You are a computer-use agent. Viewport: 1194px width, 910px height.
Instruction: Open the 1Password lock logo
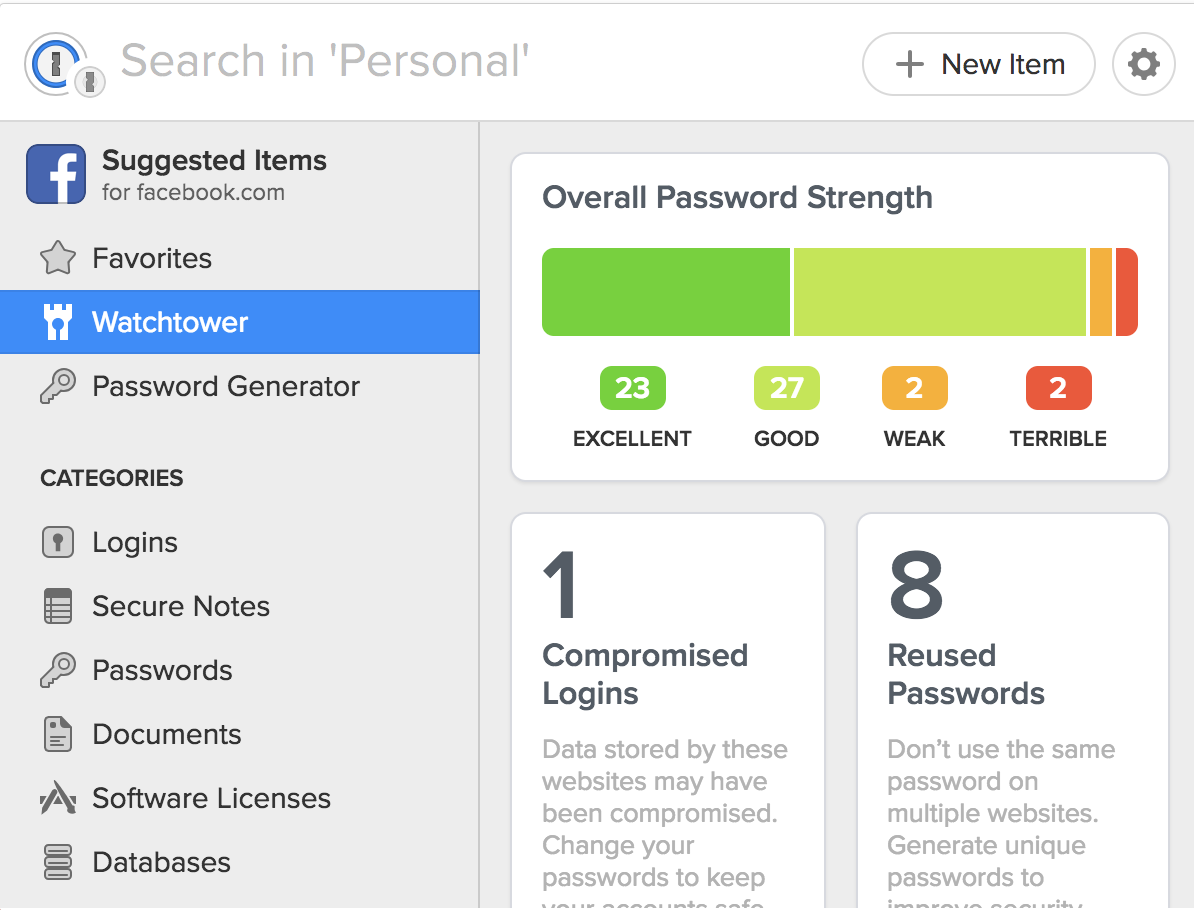[59, 62]
